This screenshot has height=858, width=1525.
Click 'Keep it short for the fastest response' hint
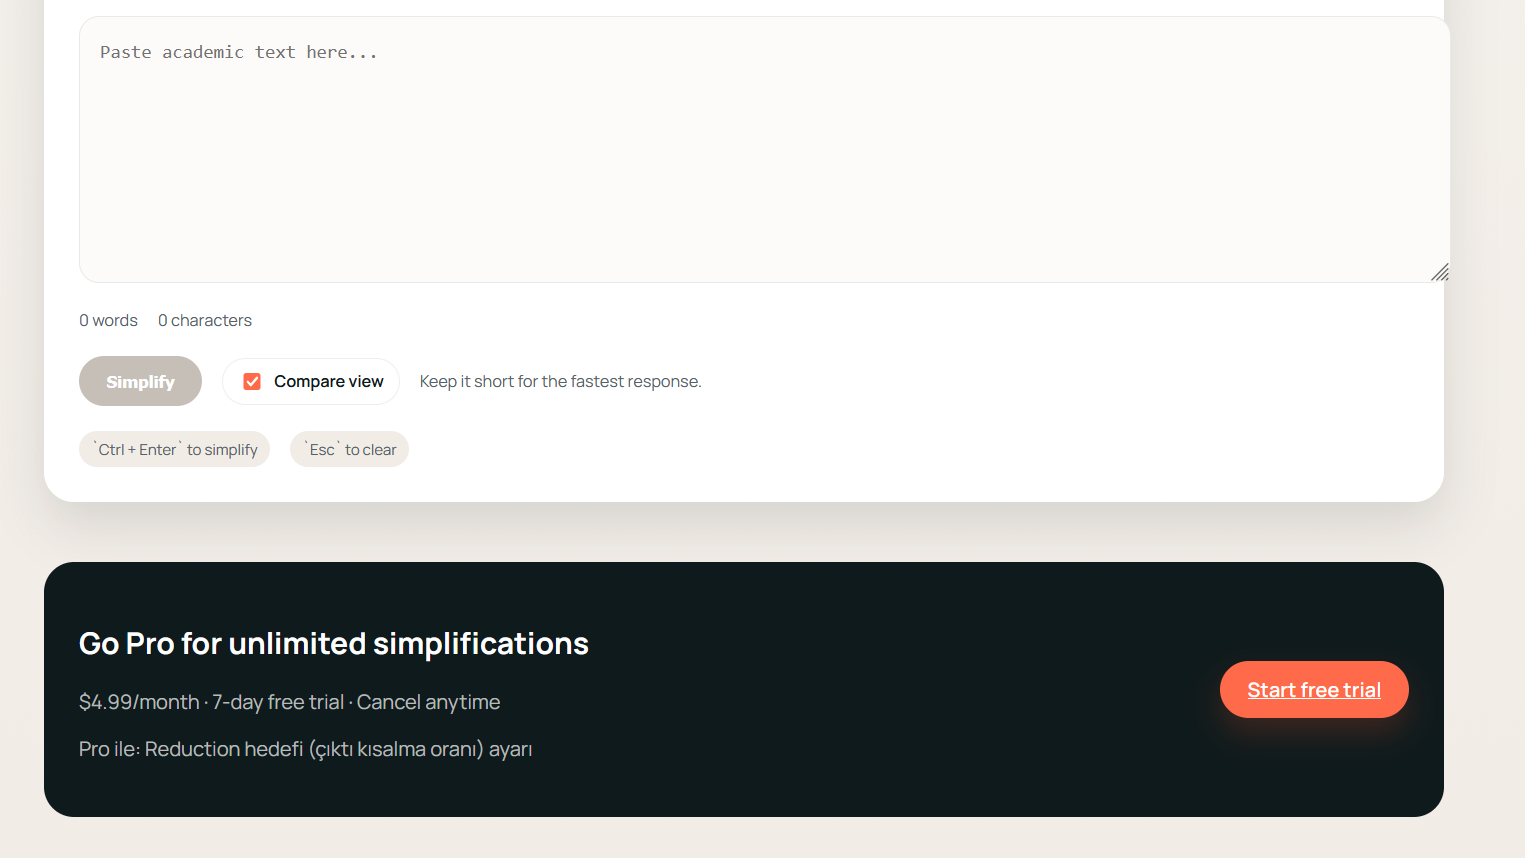point(560,381)
